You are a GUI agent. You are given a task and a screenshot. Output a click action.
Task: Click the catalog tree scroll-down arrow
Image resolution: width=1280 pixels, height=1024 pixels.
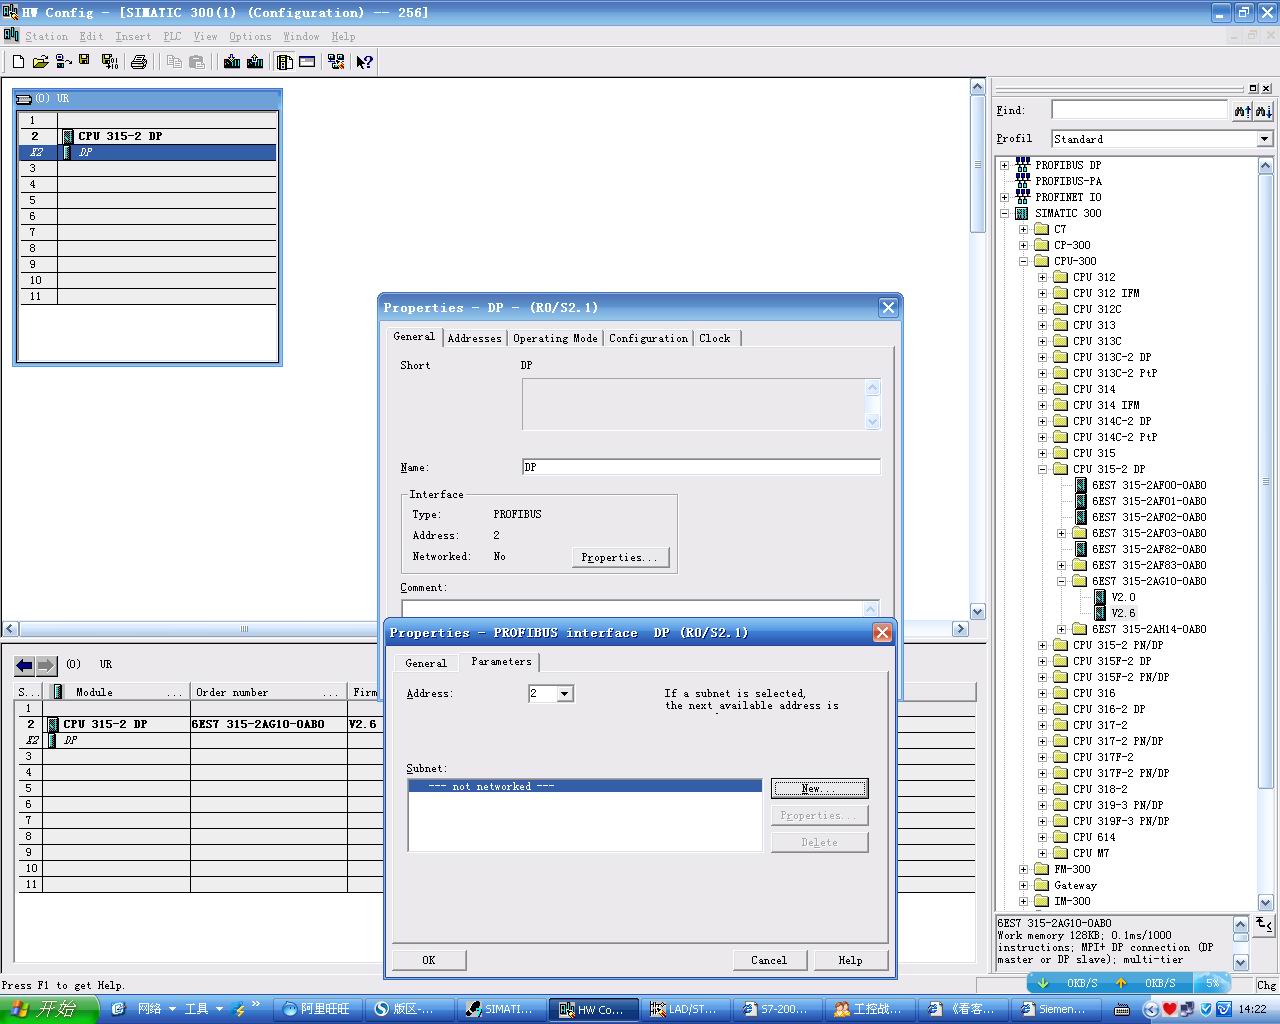1265,903
